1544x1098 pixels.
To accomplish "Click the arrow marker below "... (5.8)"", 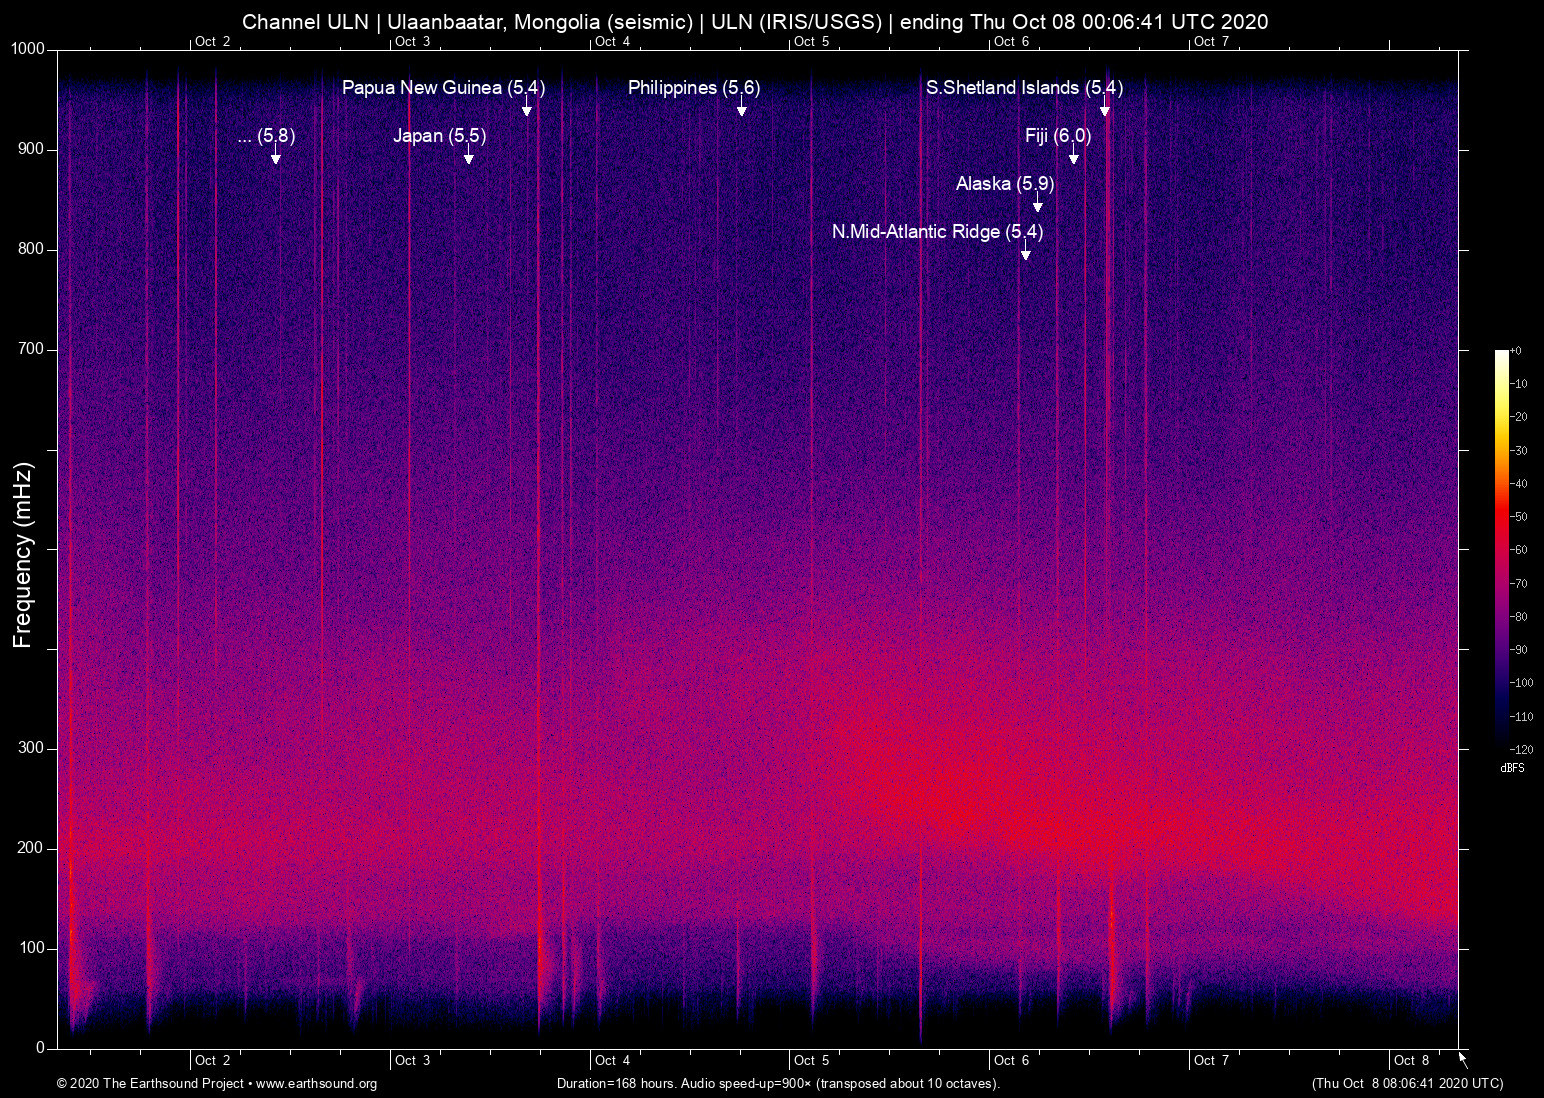I will click(276, 156).
